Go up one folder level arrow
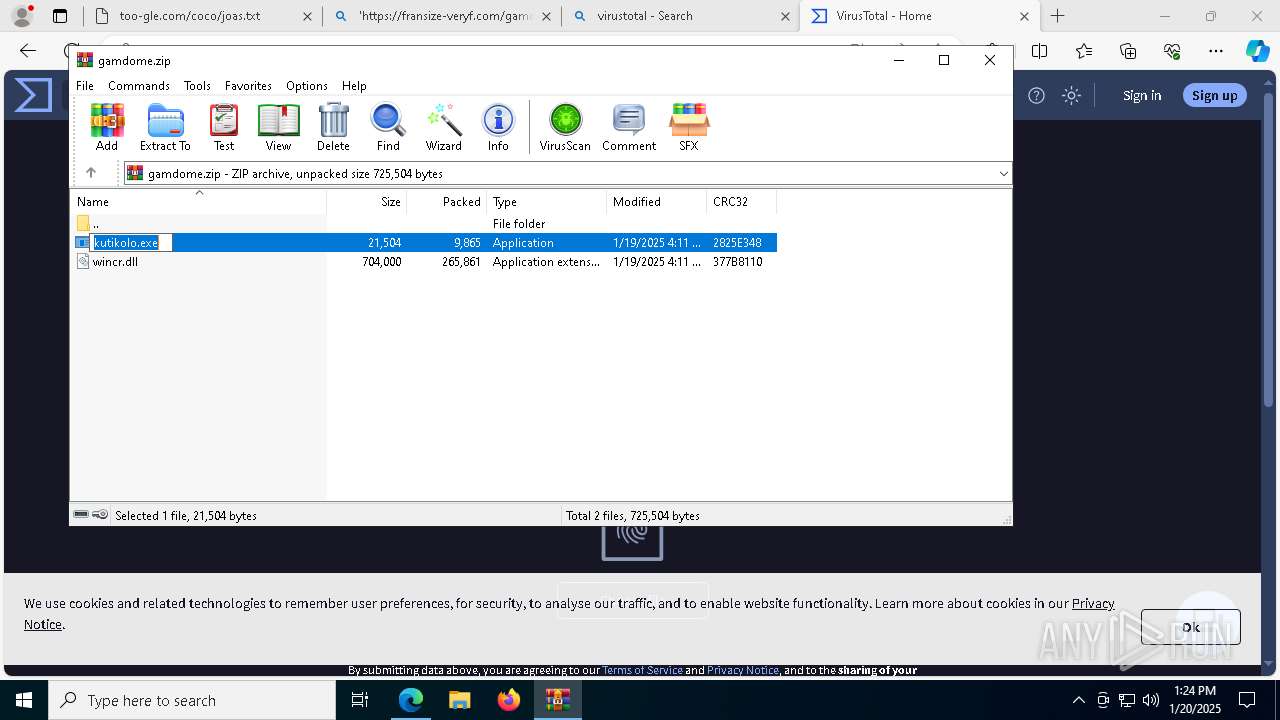1280x720 pixels. [x=91, y=173]
